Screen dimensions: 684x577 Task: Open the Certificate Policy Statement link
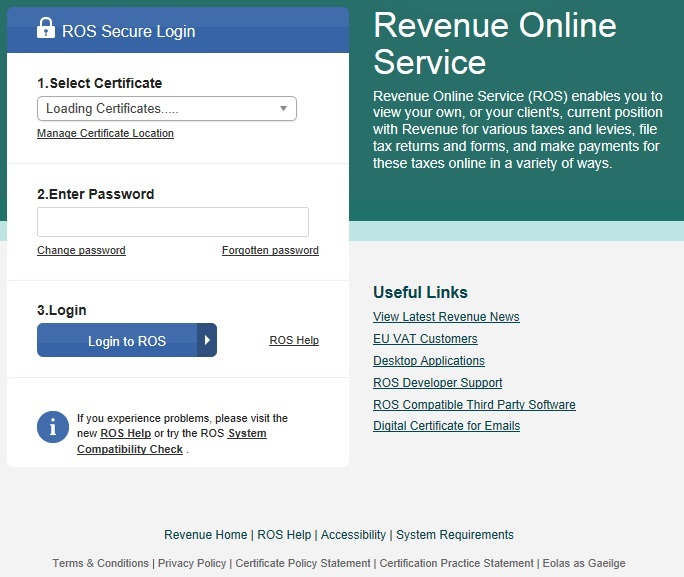[x=303, y=563]
